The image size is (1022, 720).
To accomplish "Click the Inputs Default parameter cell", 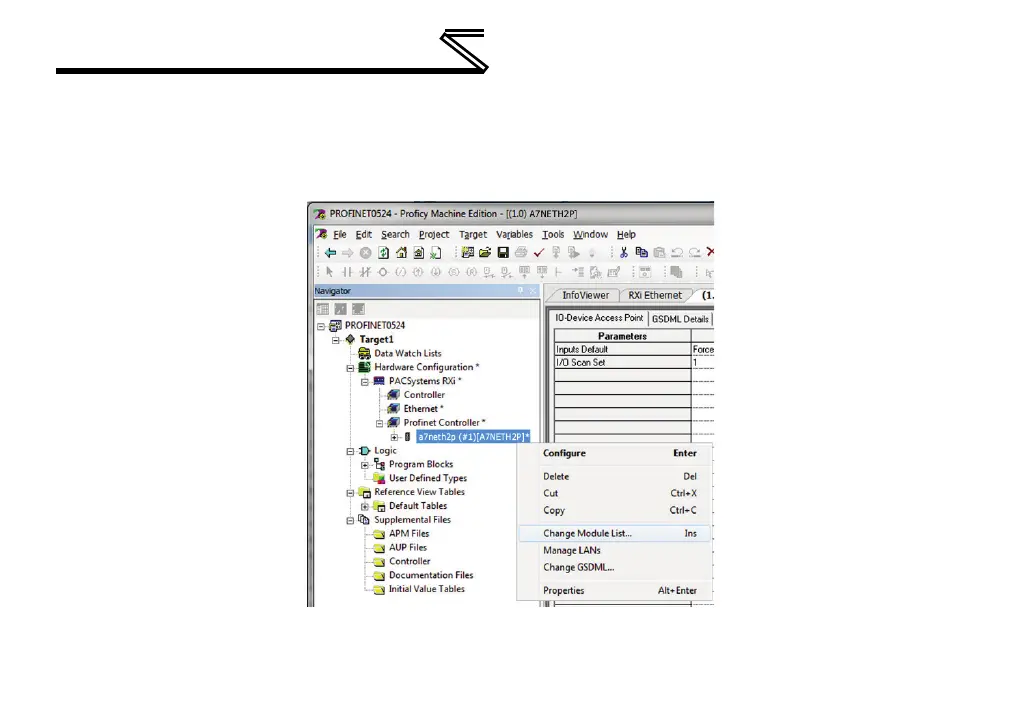I will [x=622, y=349].
